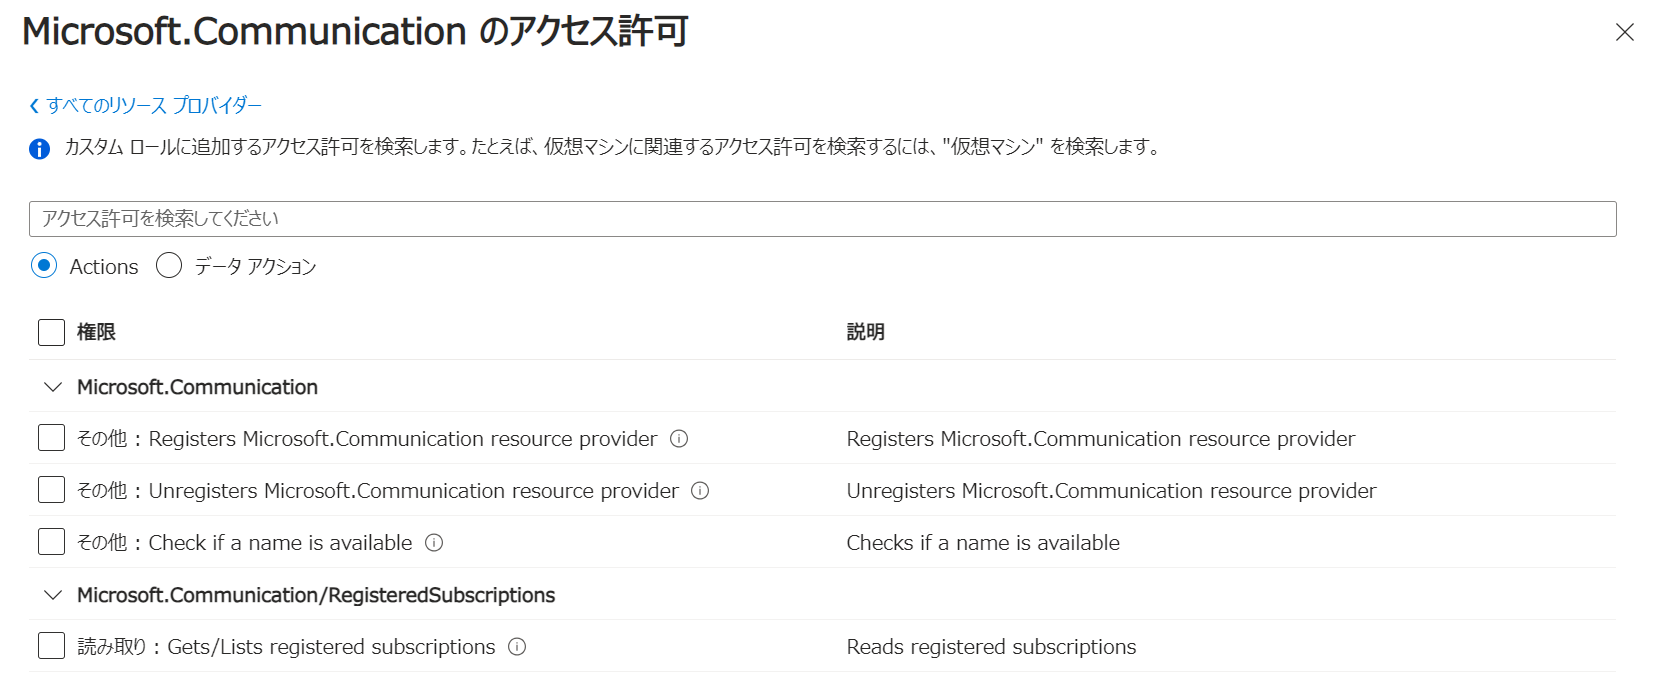Viewport: 1654px width, 679px height.
Task: Click the back chevron before すべてのリソース プロバイダー
Action: (34, 105)
